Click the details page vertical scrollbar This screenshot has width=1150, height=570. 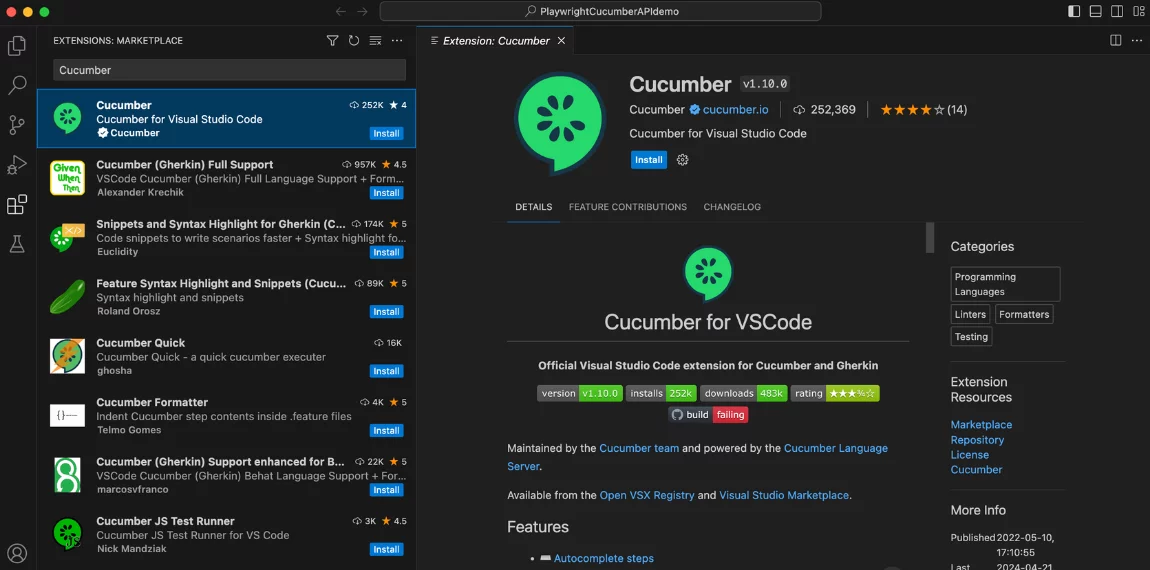pyautogui.click(x=930, y=238)
